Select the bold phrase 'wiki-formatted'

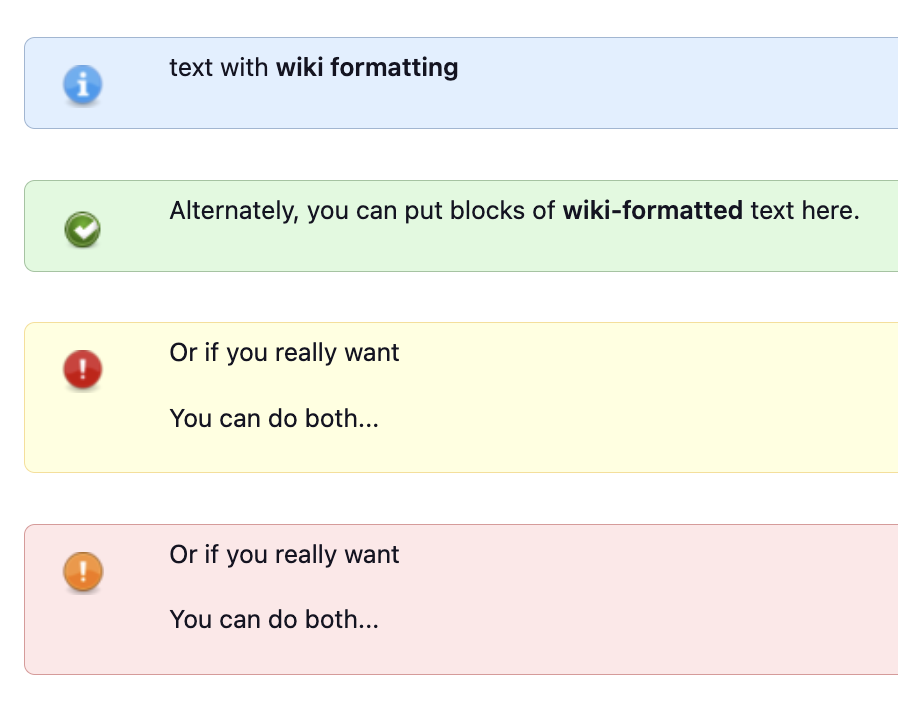[652, 211]
